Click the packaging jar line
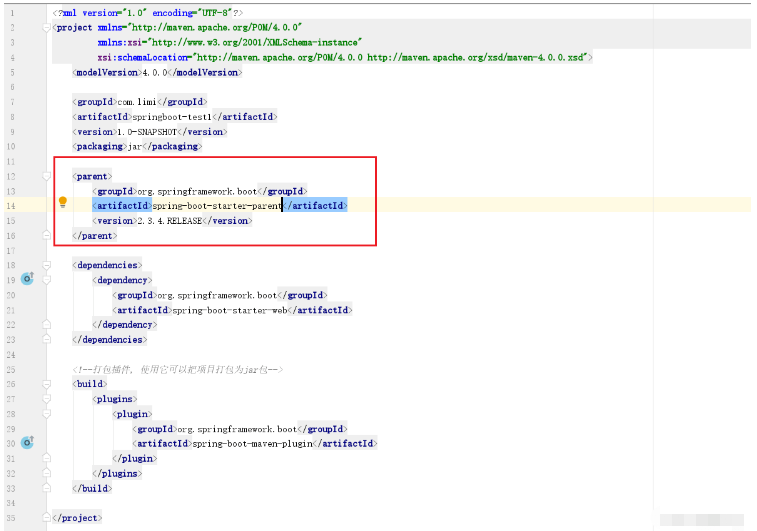757x531 pixels. (x=137, y=146)
